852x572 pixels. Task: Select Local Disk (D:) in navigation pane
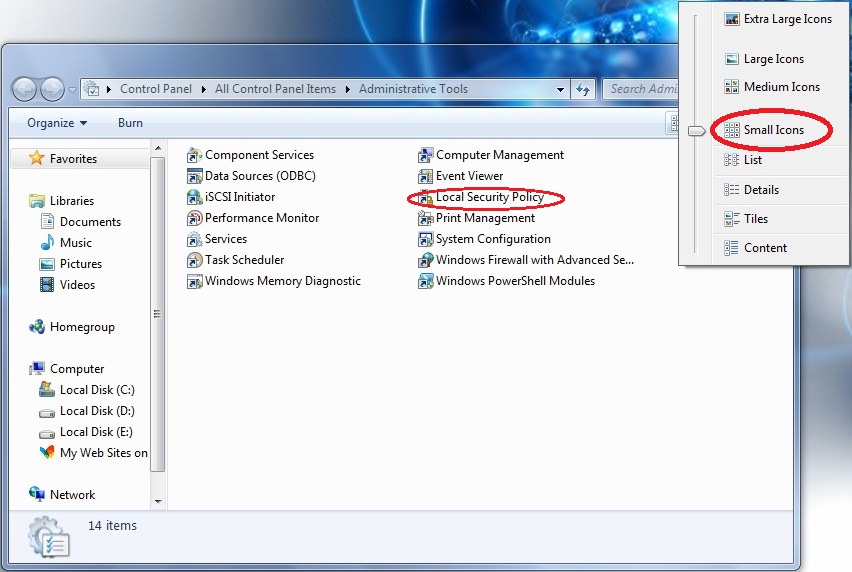point(87,411)
